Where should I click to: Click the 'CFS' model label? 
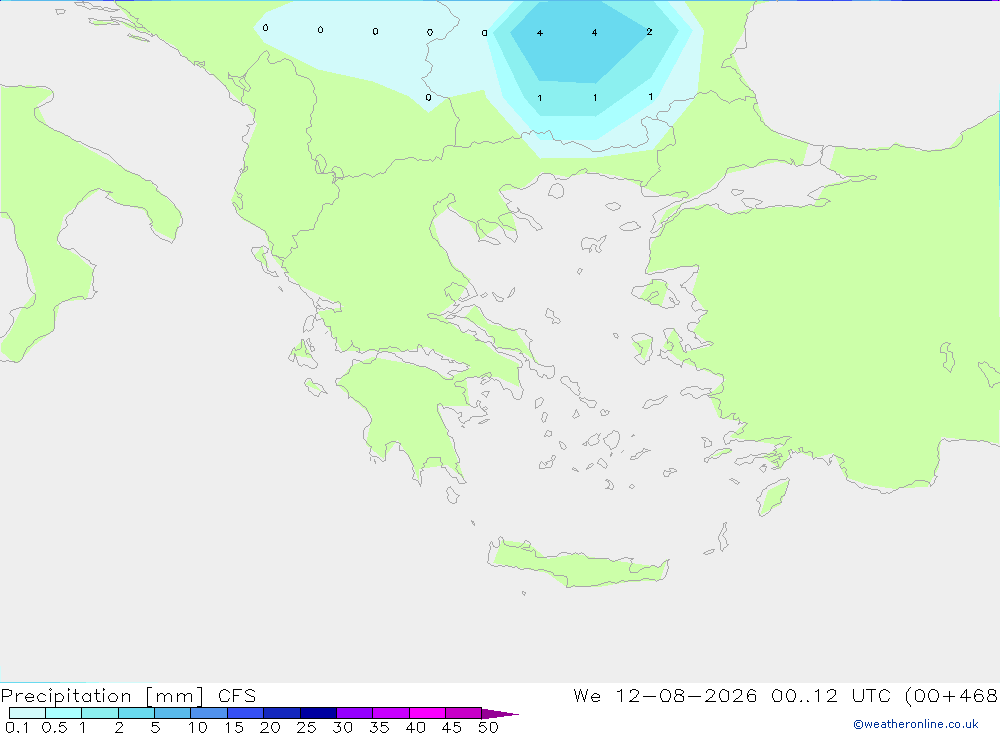point(237,695)
